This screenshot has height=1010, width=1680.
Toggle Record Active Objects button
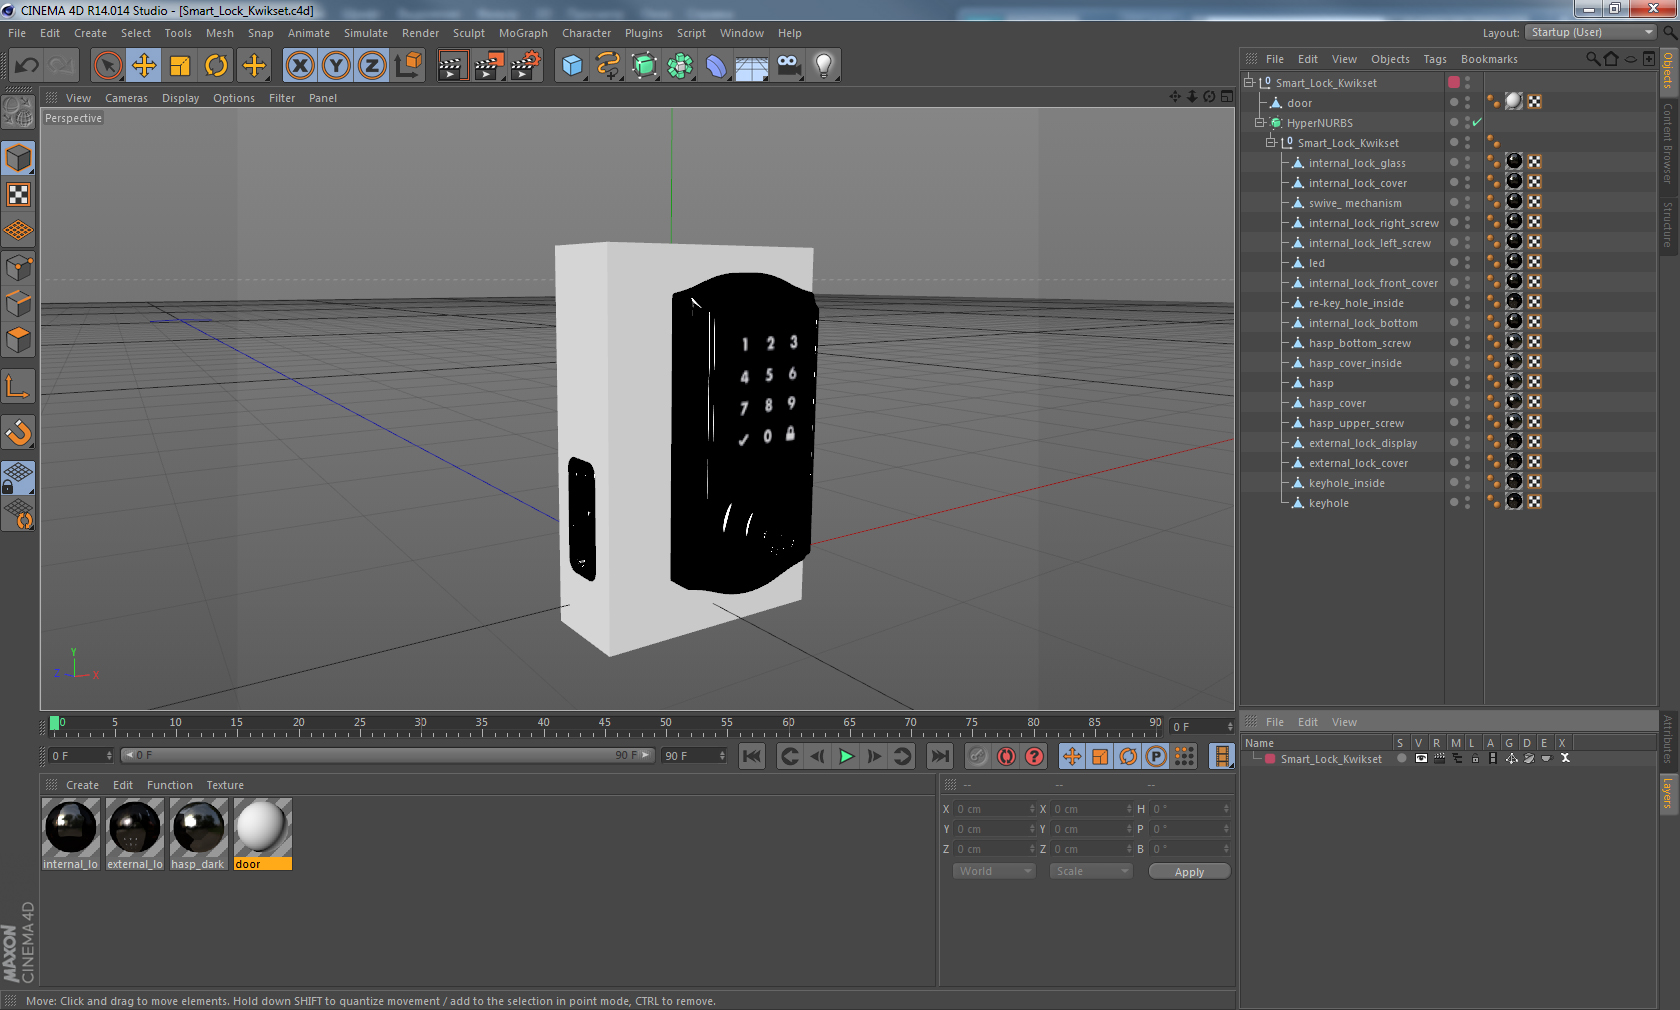[x=978, y=756]
